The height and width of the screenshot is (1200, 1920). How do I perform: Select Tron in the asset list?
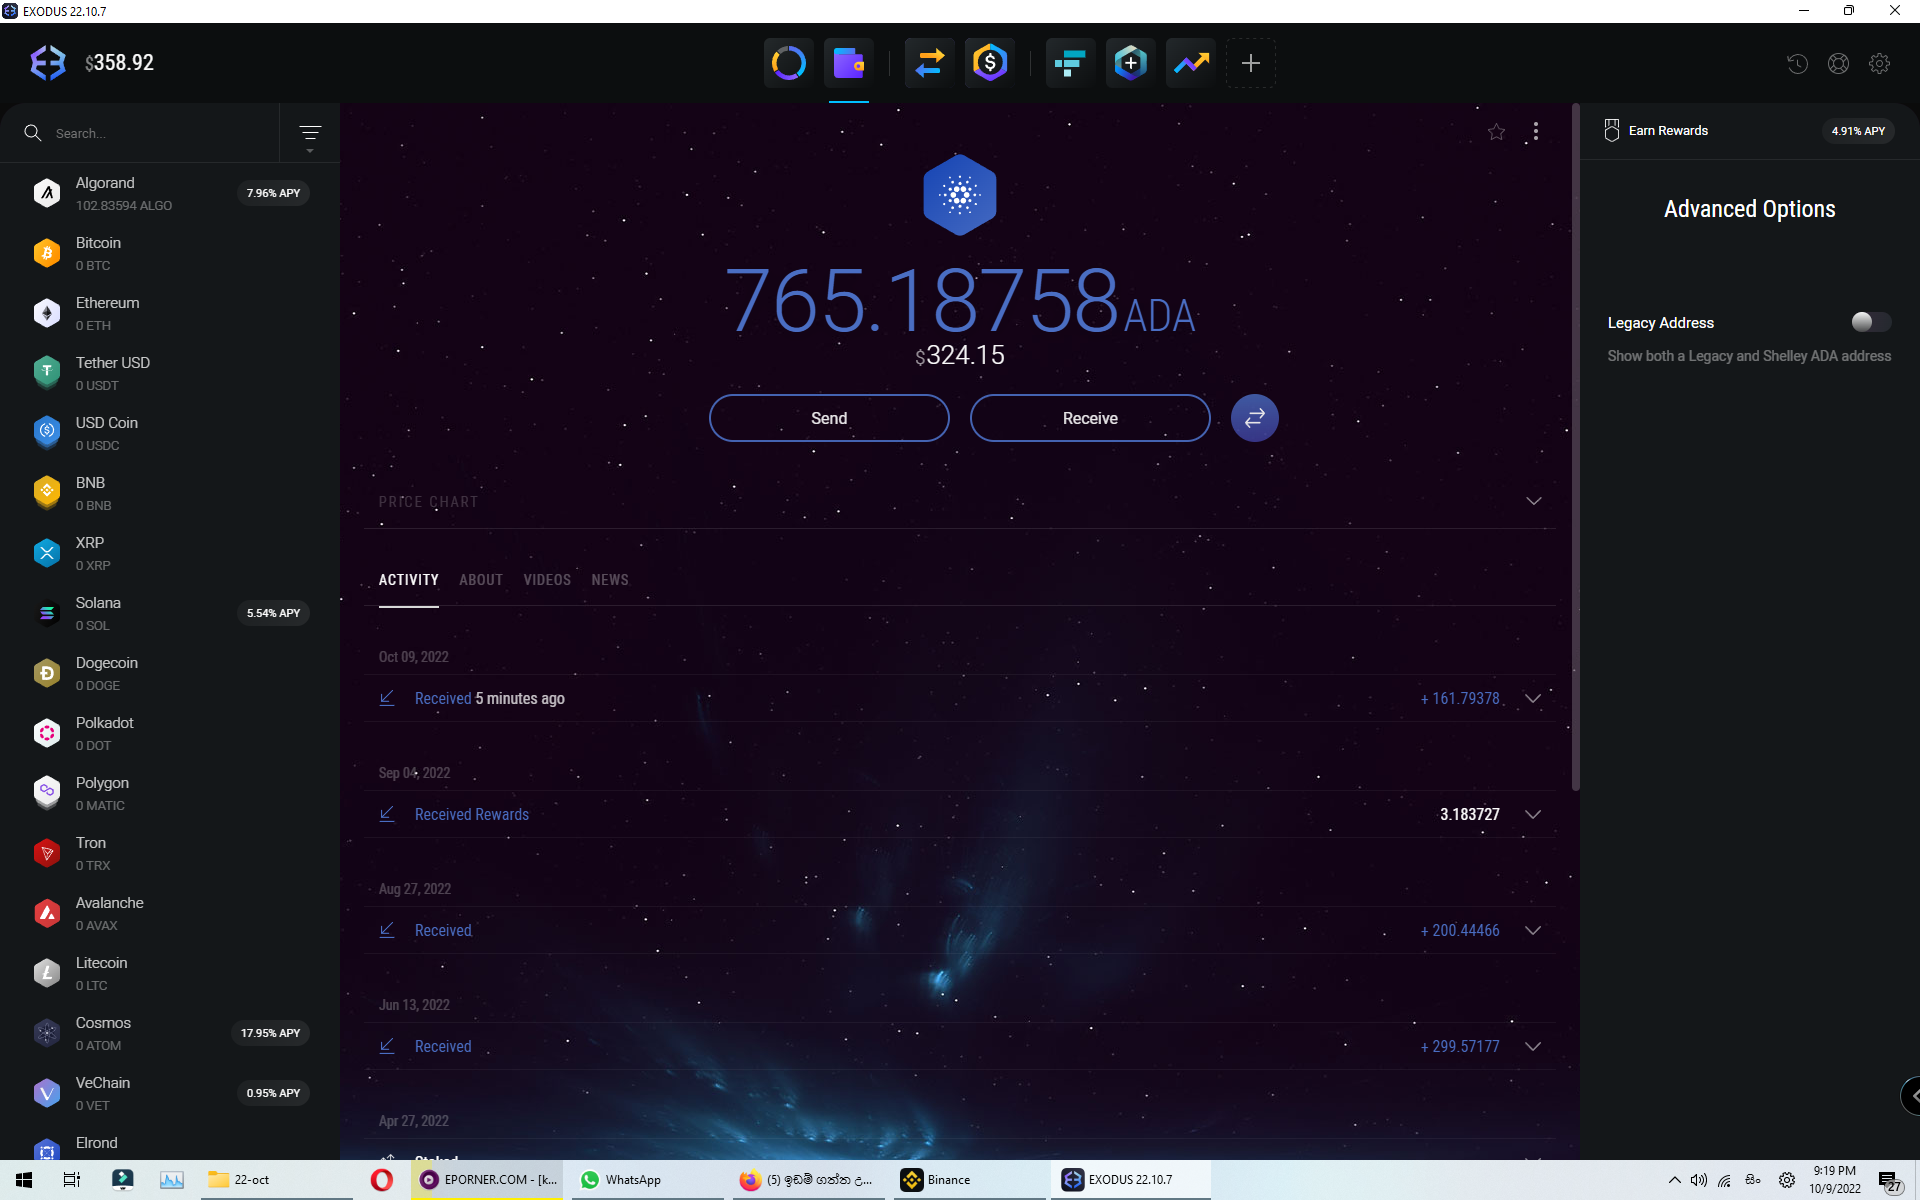click(x=170, y=853)
